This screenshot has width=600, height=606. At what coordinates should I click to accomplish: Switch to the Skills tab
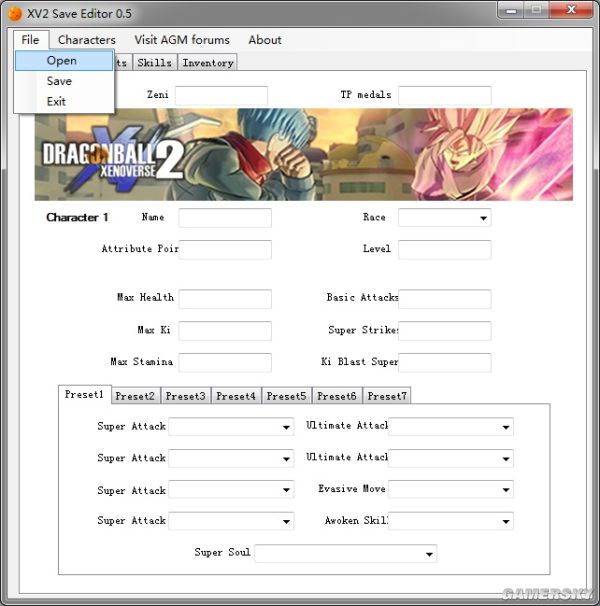[154, 63]
